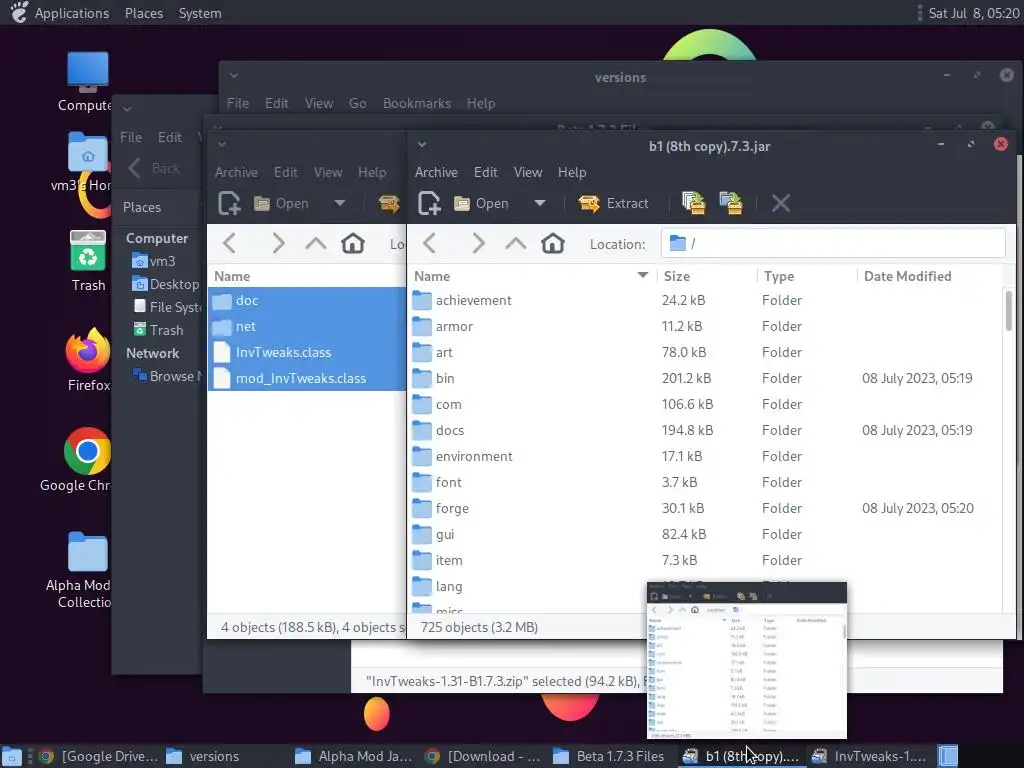Click the new archive icon in the b1 jar window
The width and height of the screenshot is (1024, 768).
[x=429, y=203]
